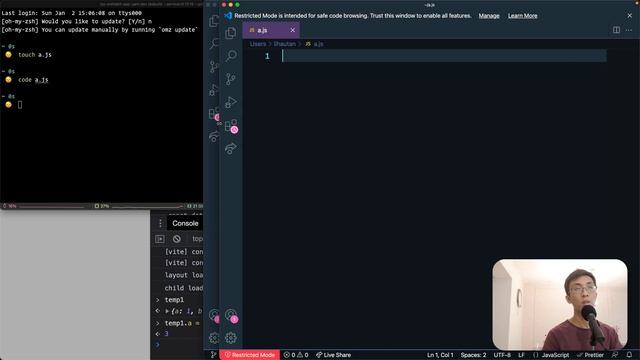Click the red Restricted Mode status bar button
The image size is (640, 360).
(x=250, y=355)
